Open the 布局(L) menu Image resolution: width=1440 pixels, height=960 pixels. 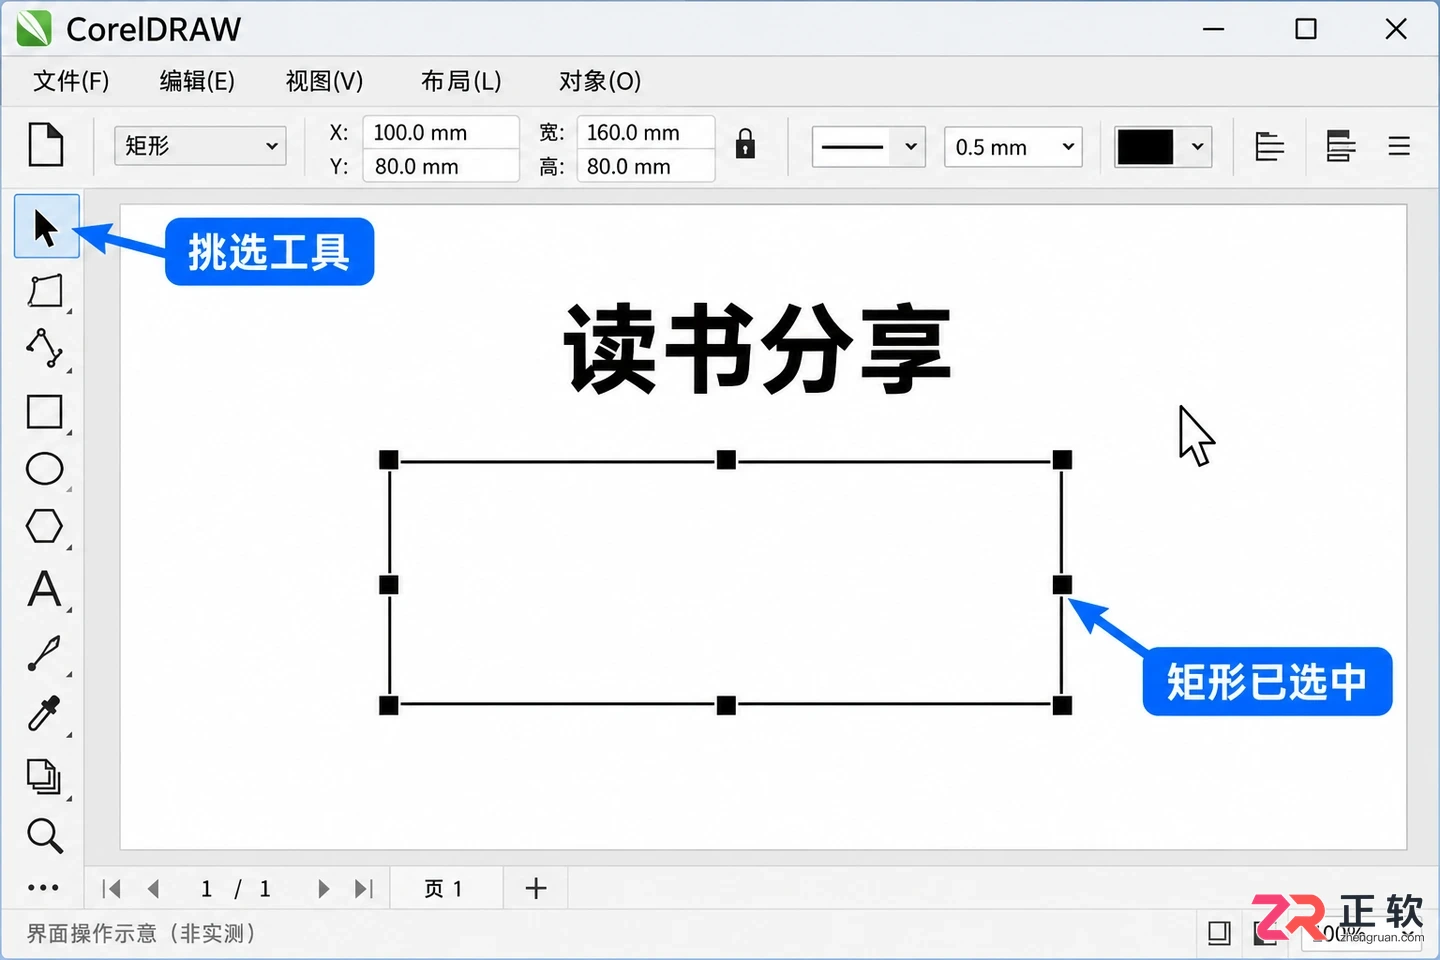click(461, 81)
